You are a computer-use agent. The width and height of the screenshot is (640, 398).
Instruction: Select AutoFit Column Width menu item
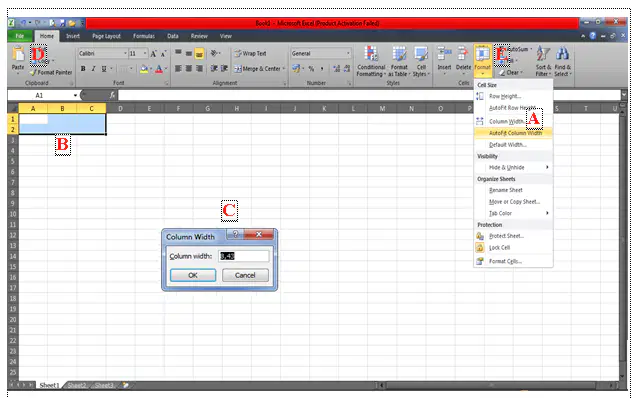513,133
